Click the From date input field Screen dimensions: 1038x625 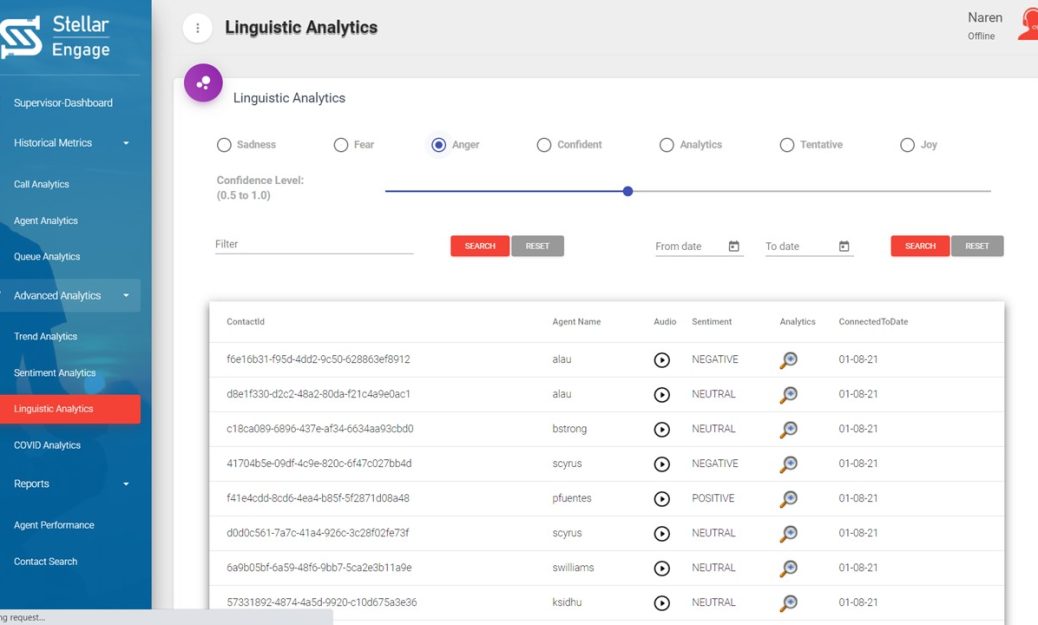699,246
